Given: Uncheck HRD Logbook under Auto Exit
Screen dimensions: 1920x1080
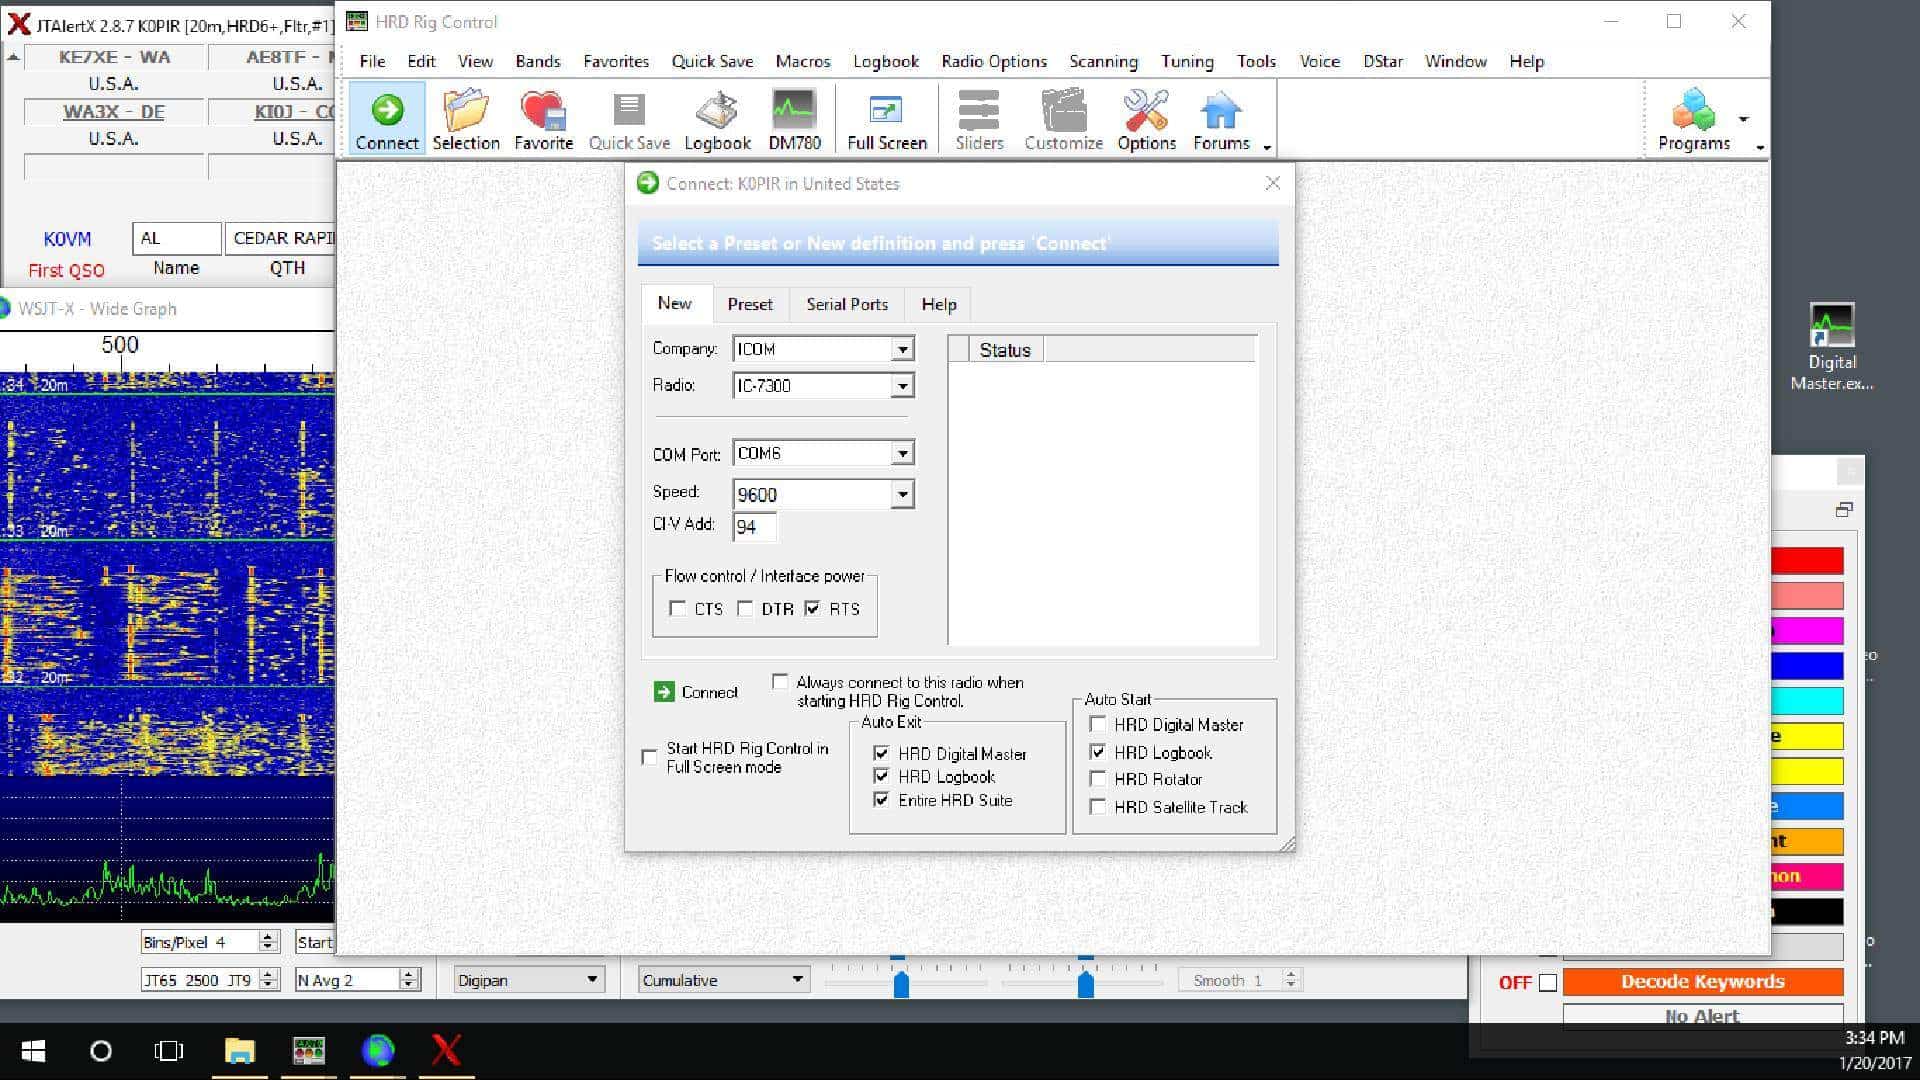Looking at the screenshot, I should coord(881,776).
